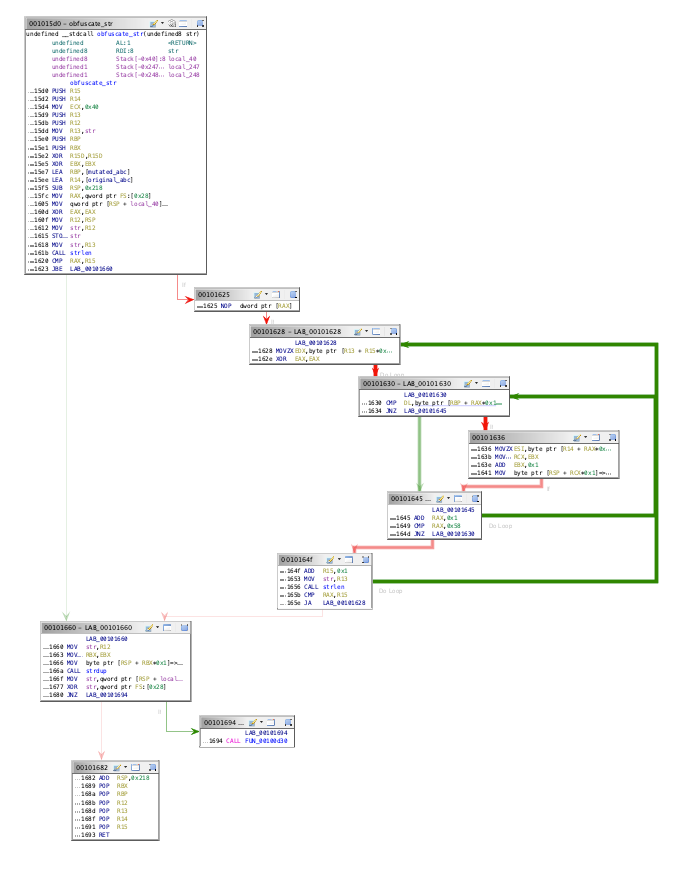This screenshot has height=881, width=696.
Task: Set background color on block 00101636
Action: point(577,437)
